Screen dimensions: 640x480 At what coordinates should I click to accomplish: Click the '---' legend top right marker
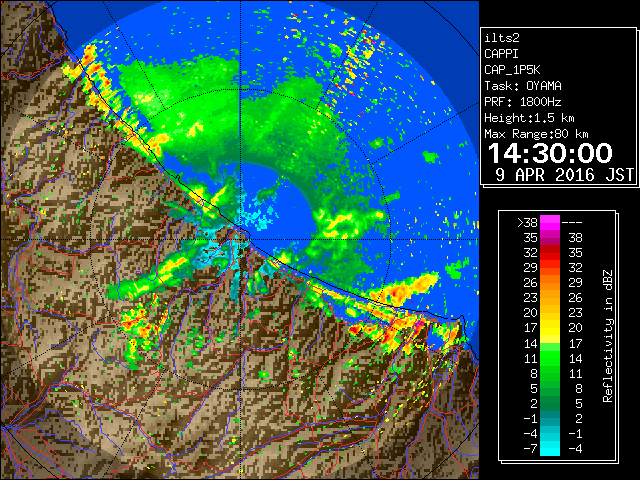tap(572, 223)
